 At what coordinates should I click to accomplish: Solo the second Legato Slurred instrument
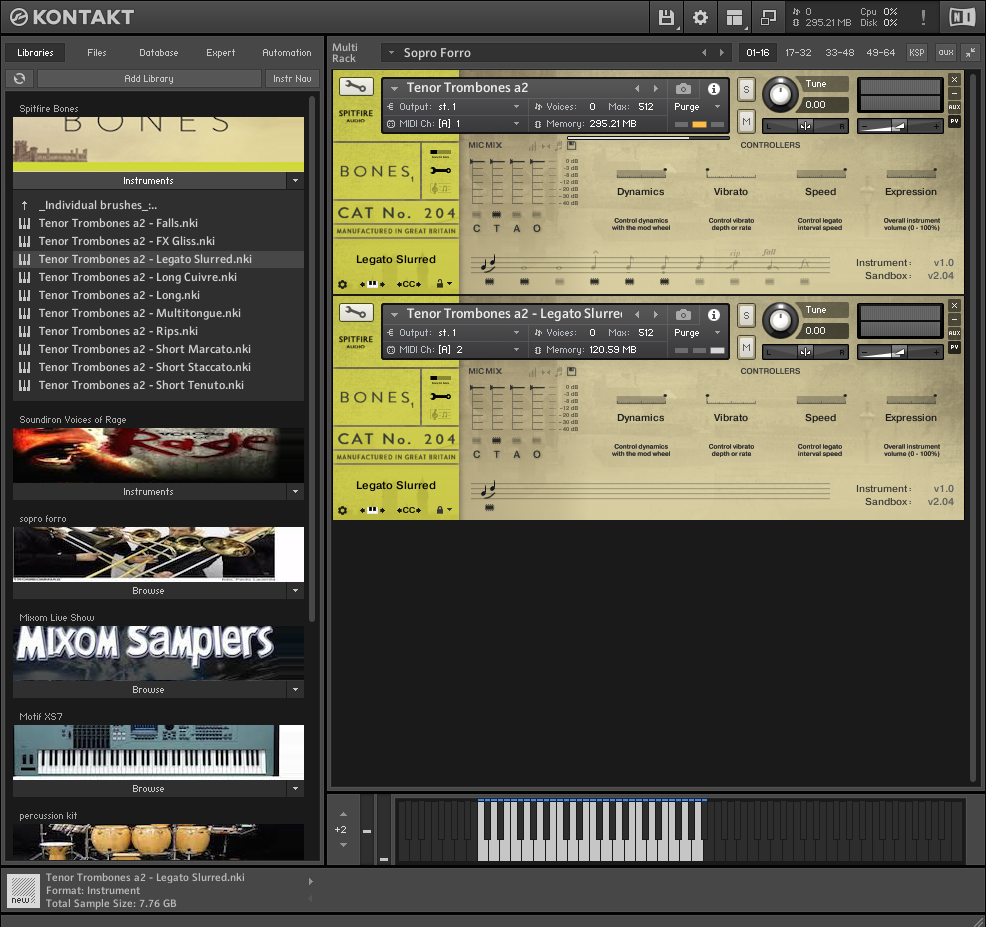tap(746, 314)
